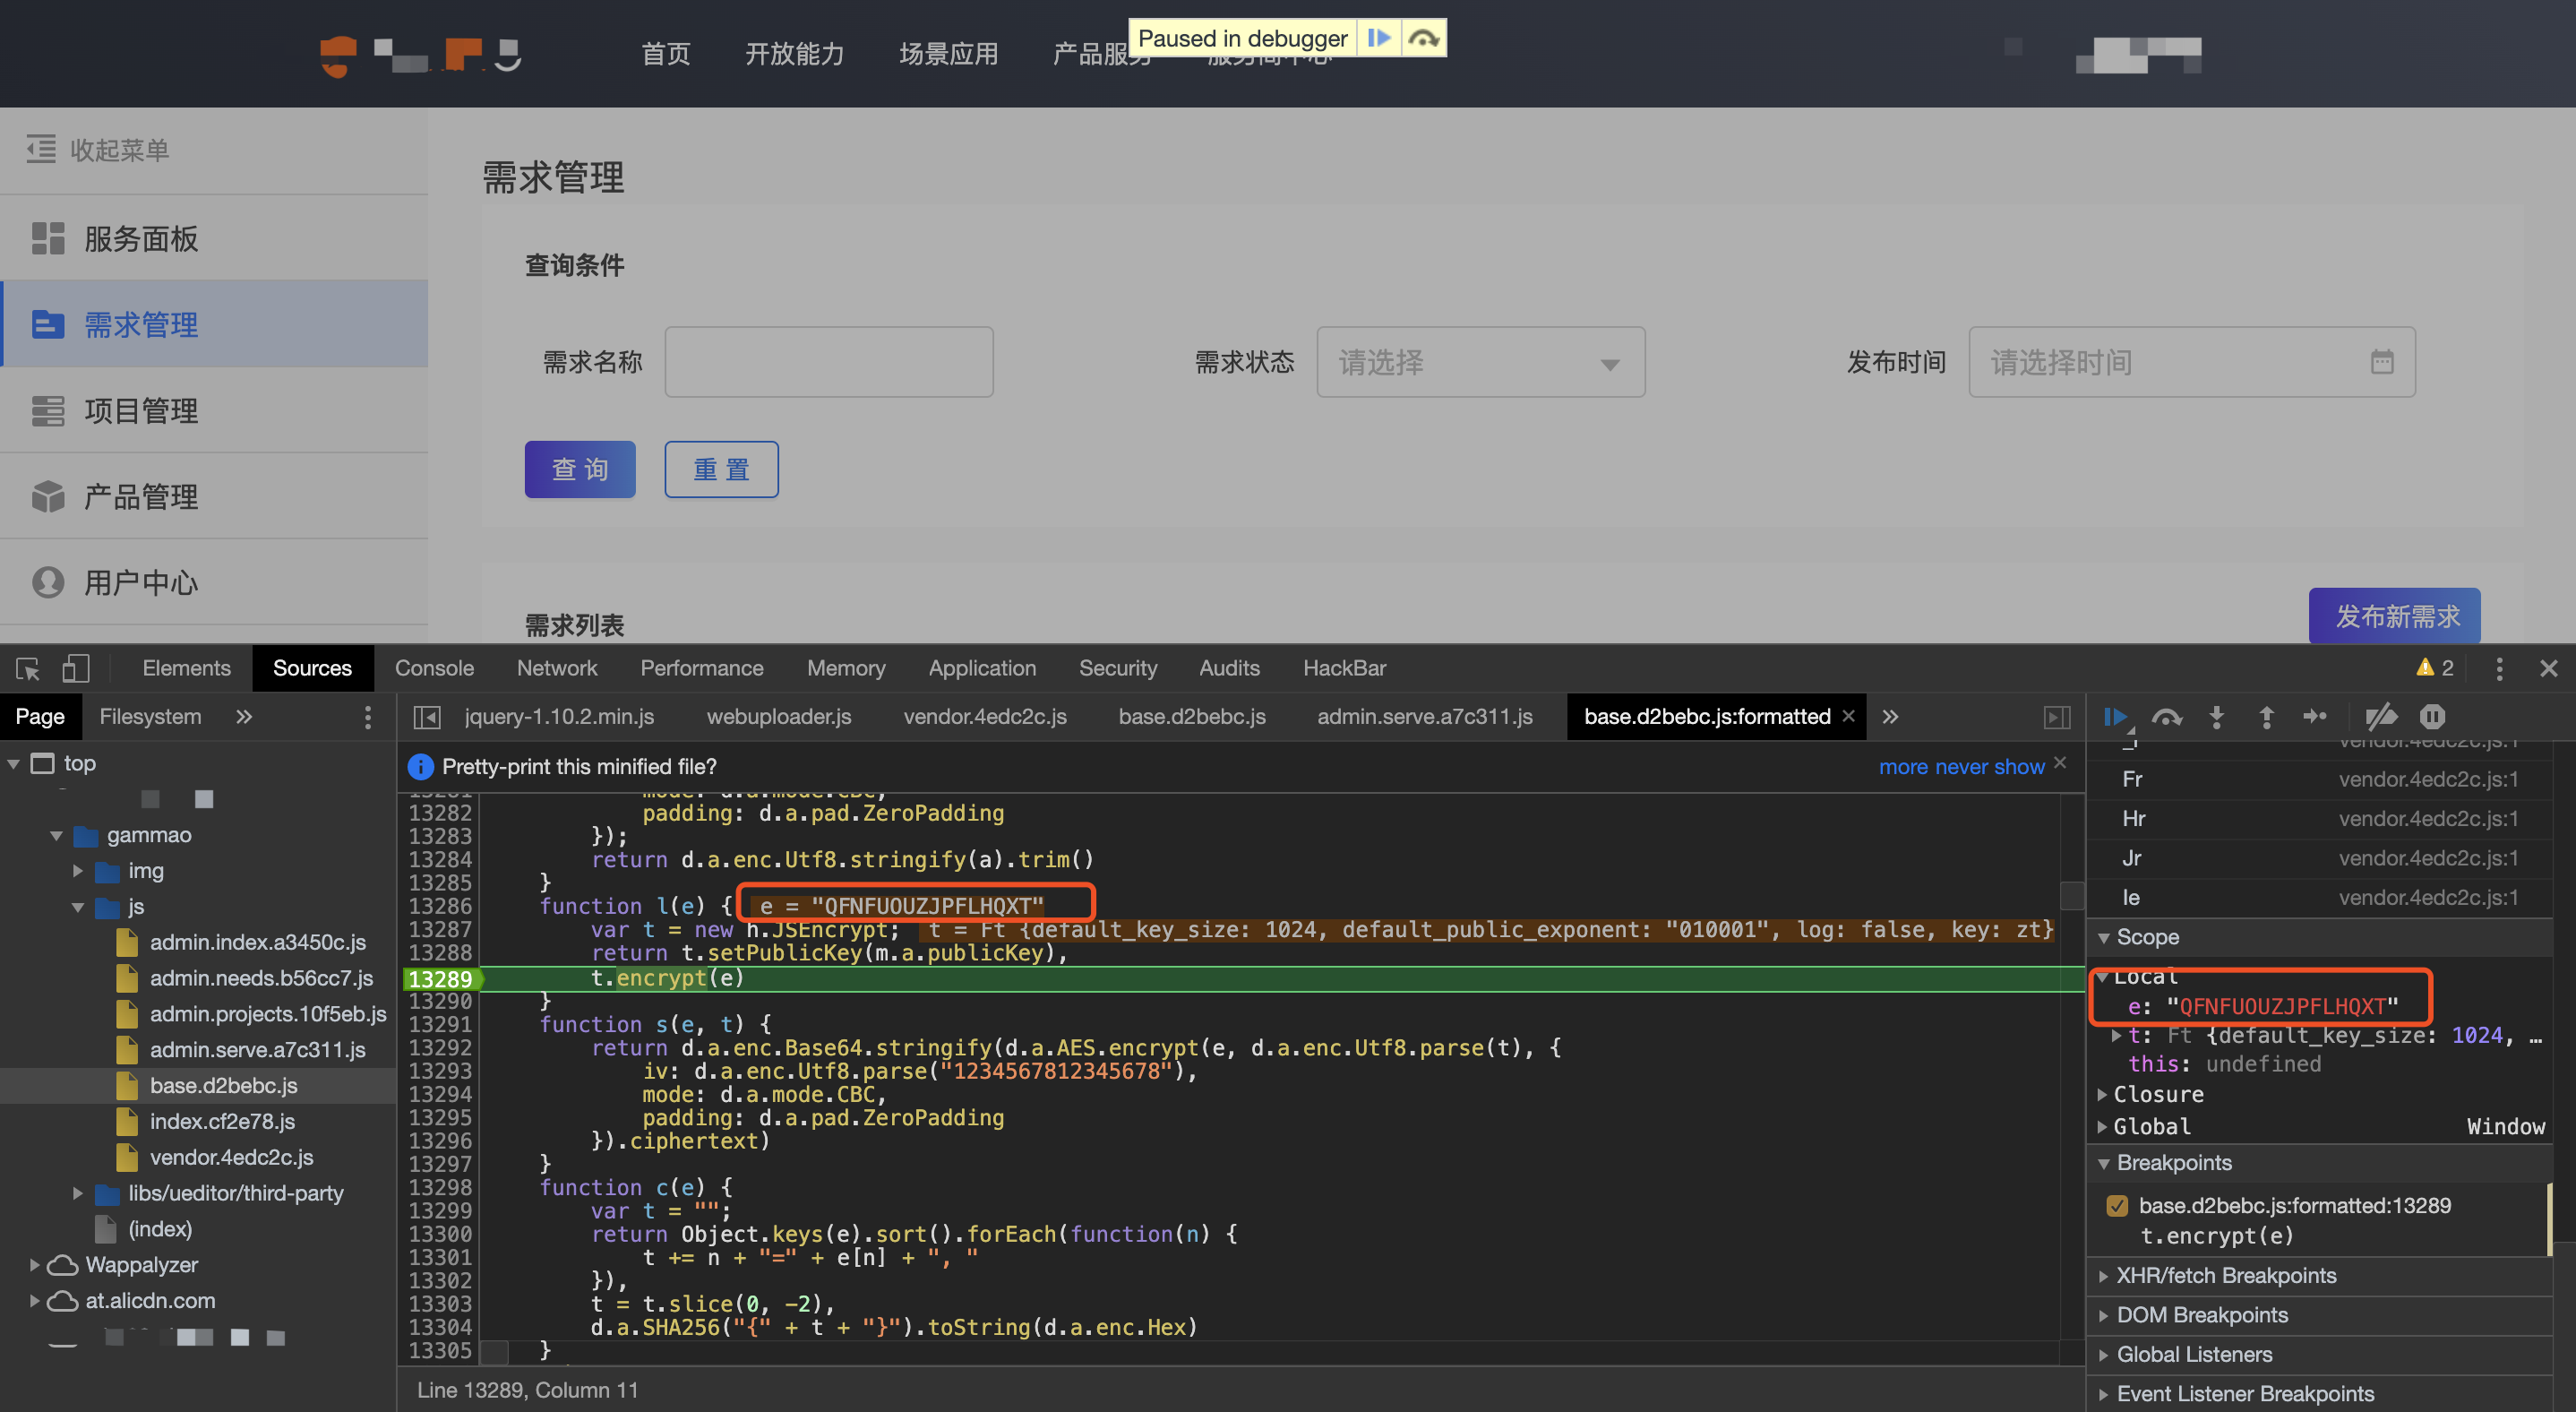Click the 需求名称 input field
The image size is (2576, 1412).
[828, 362]
